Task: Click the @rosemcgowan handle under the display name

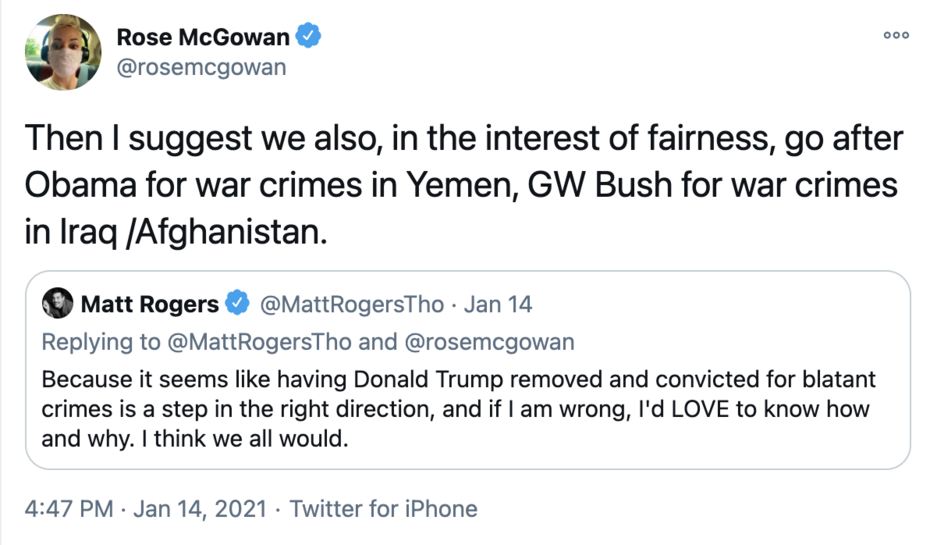Action: (x=201, y=68)
